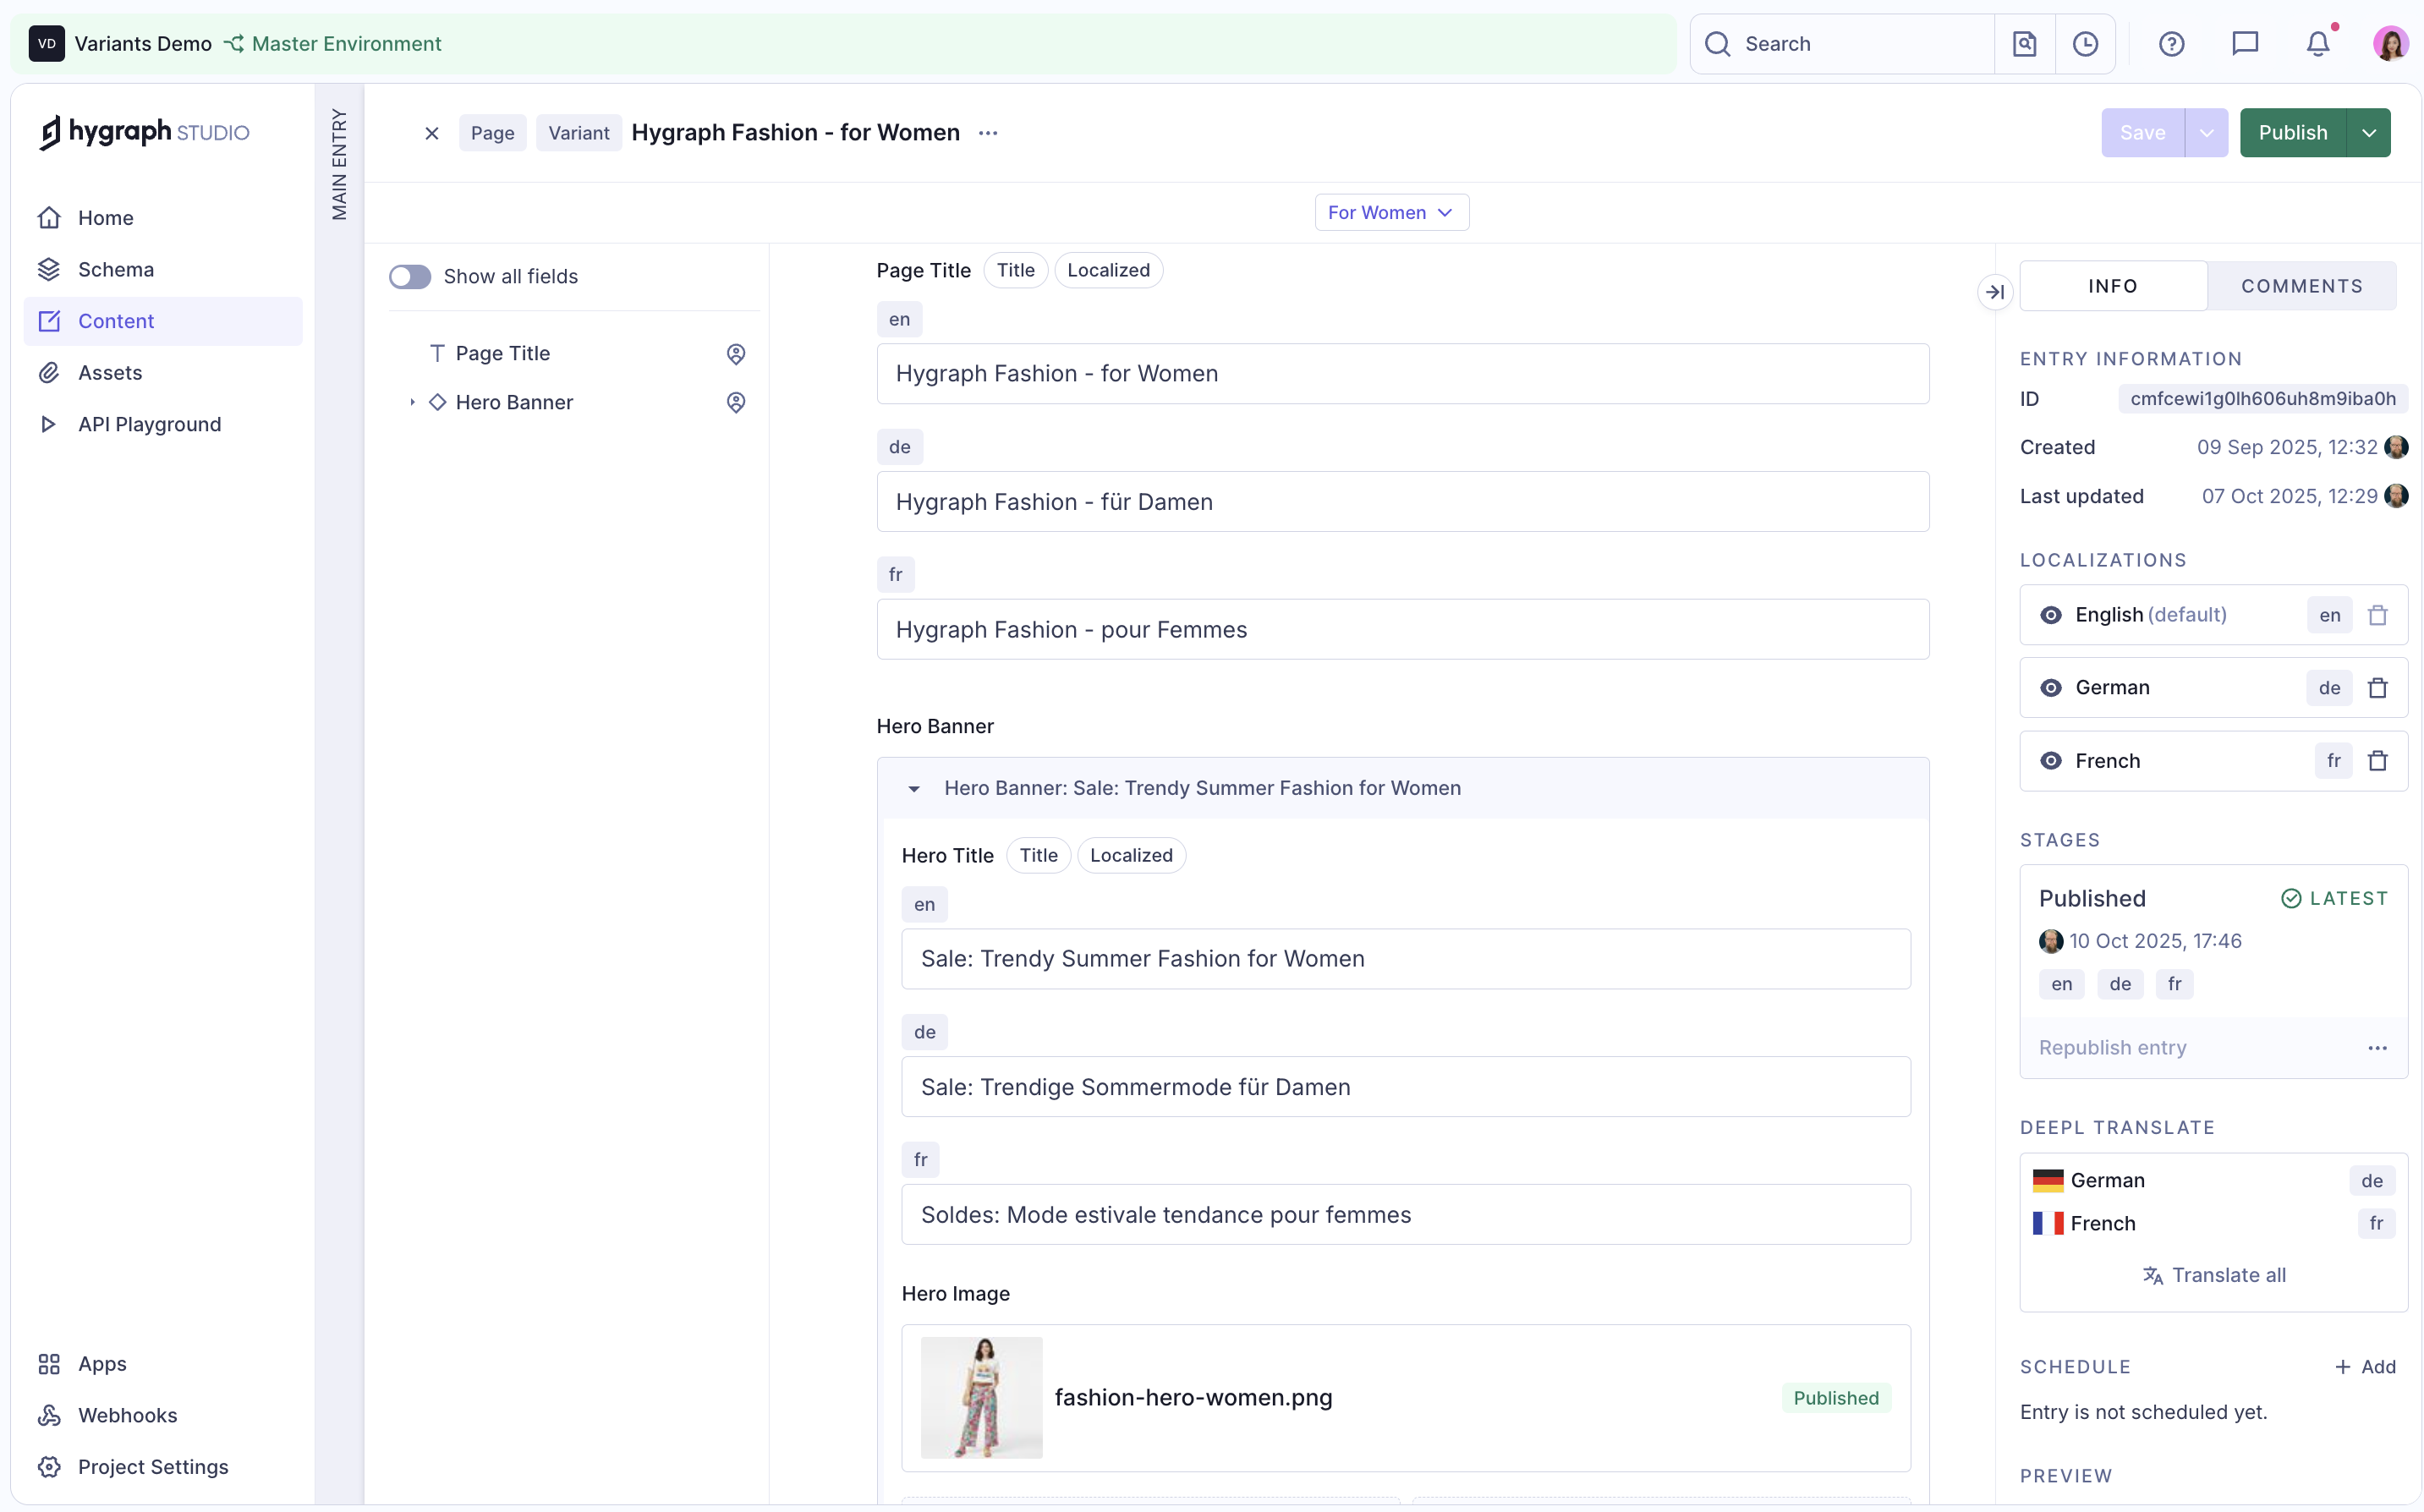Open the Publish dropdown arrow
The width and height of the screenshot is (2424, 1512).
pos(2368,132)
